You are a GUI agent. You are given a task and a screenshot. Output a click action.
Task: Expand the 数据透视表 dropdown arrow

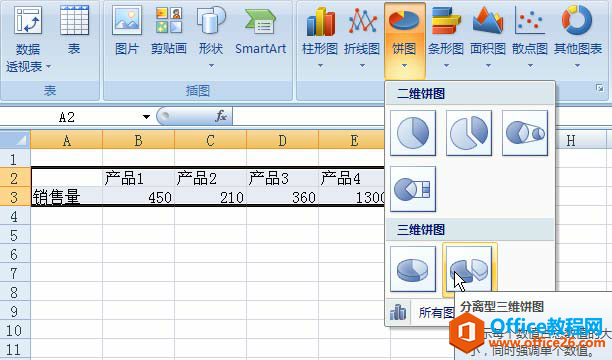[x=49, y=67]
